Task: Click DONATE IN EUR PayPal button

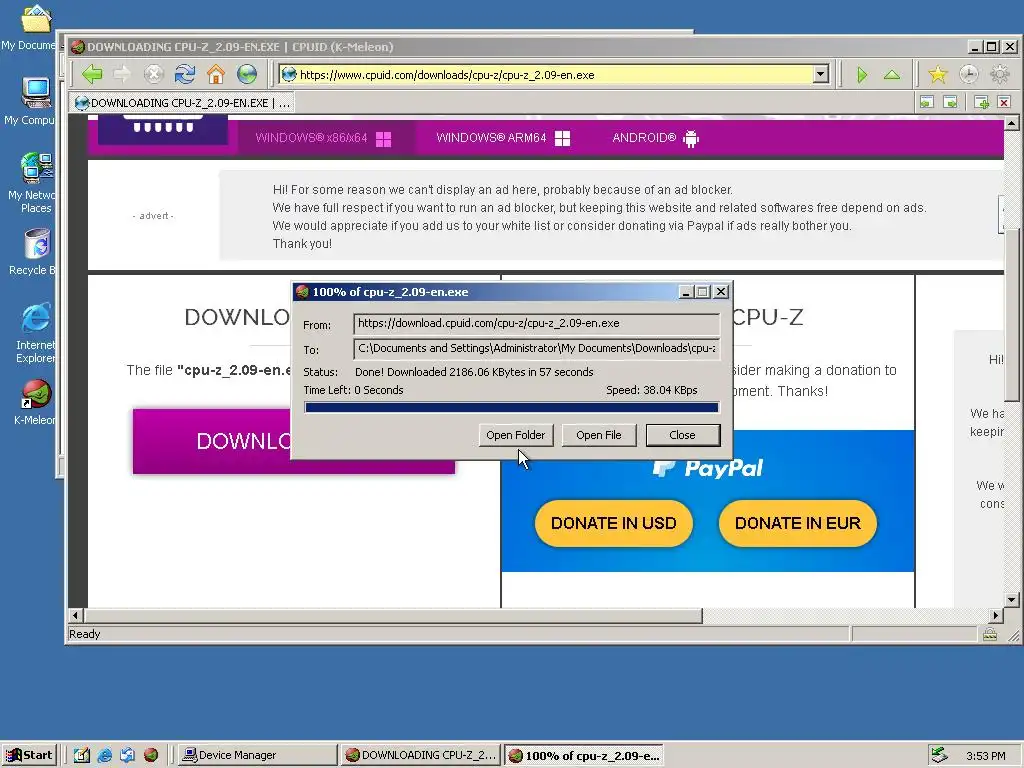Action: (797, 523)
